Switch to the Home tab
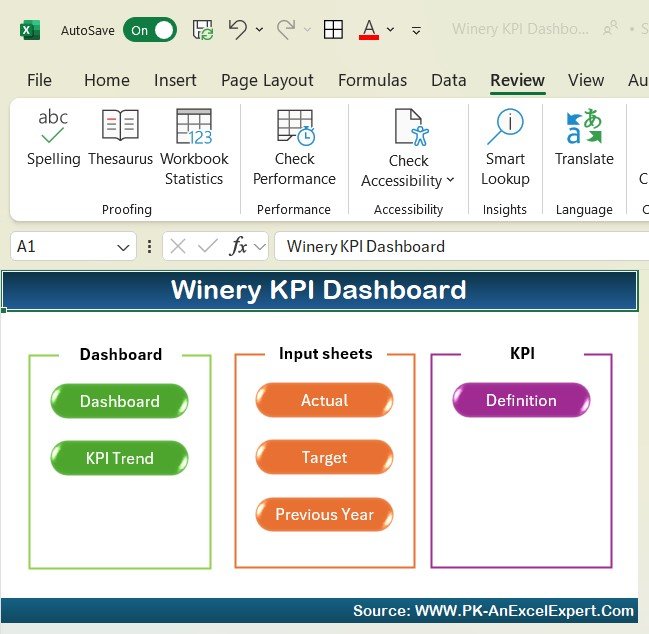649x634 pixels. [107, 80]
